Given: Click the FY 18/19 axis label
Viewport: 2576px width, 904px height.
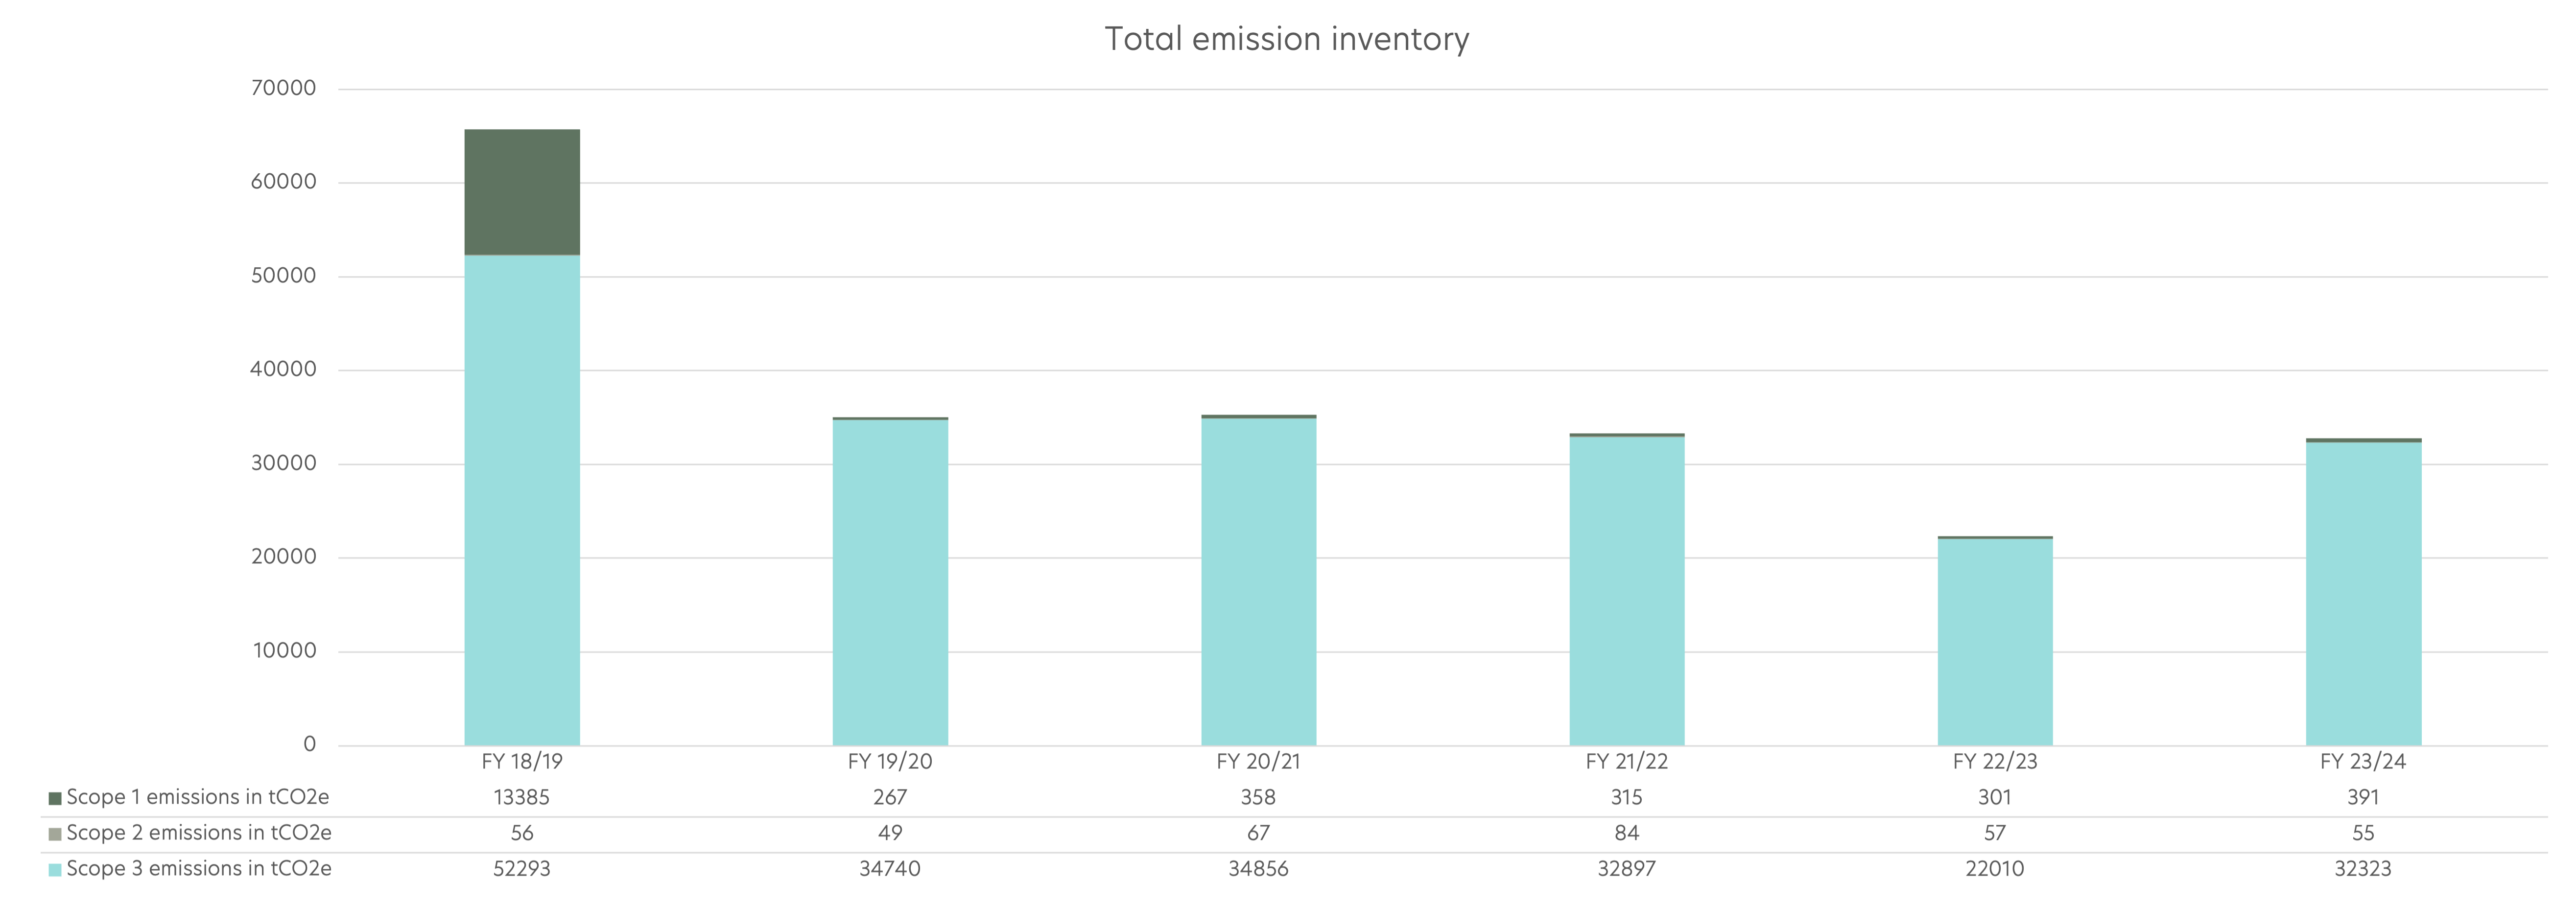Looking at the screenshot, I should point(522,762).
